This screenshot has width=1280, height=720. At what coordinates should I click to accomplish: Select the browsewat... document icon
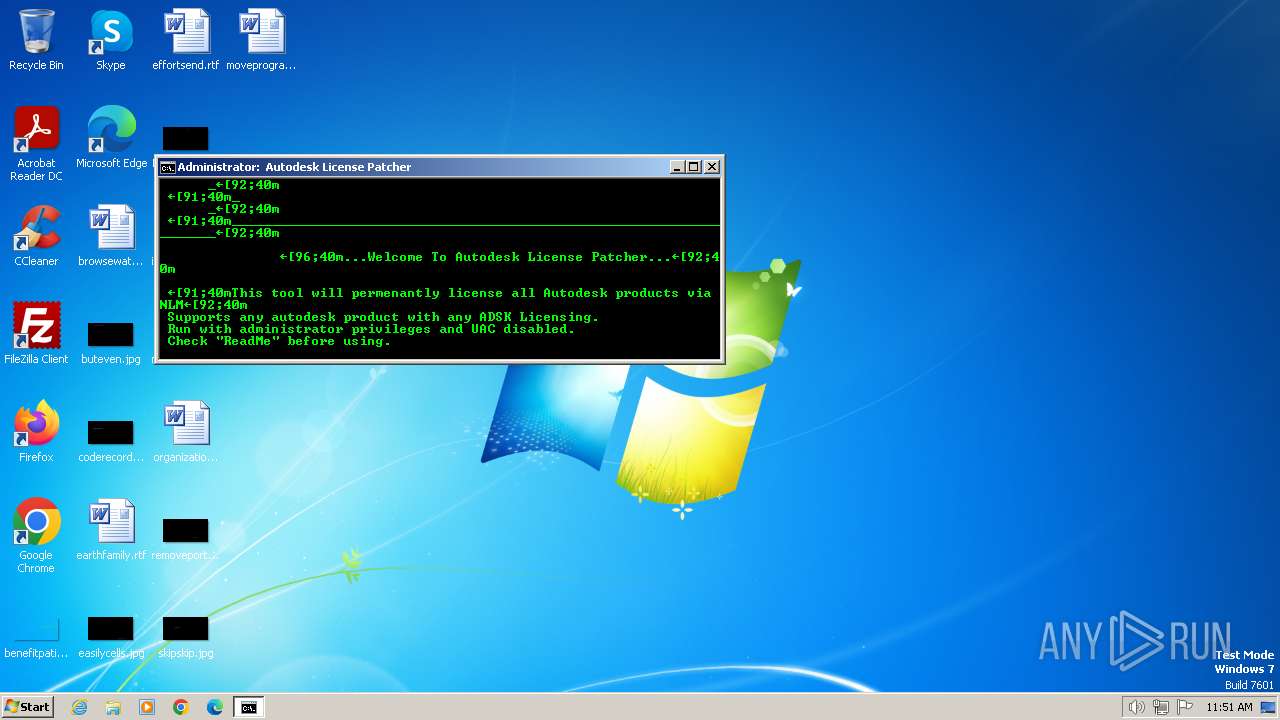click(x=111, y=236)
